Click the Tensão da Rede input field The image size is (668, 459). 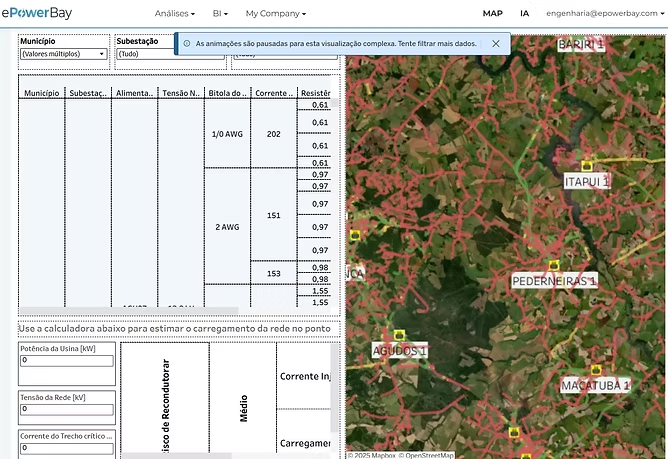tap(66, 409)
